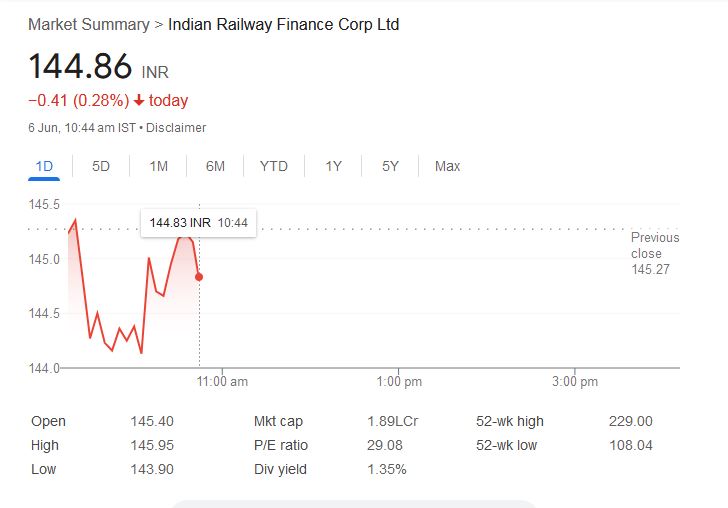
Task: Click the Indian Railway Finance Corp Ltd title
Action: click(x=284, y=24)
